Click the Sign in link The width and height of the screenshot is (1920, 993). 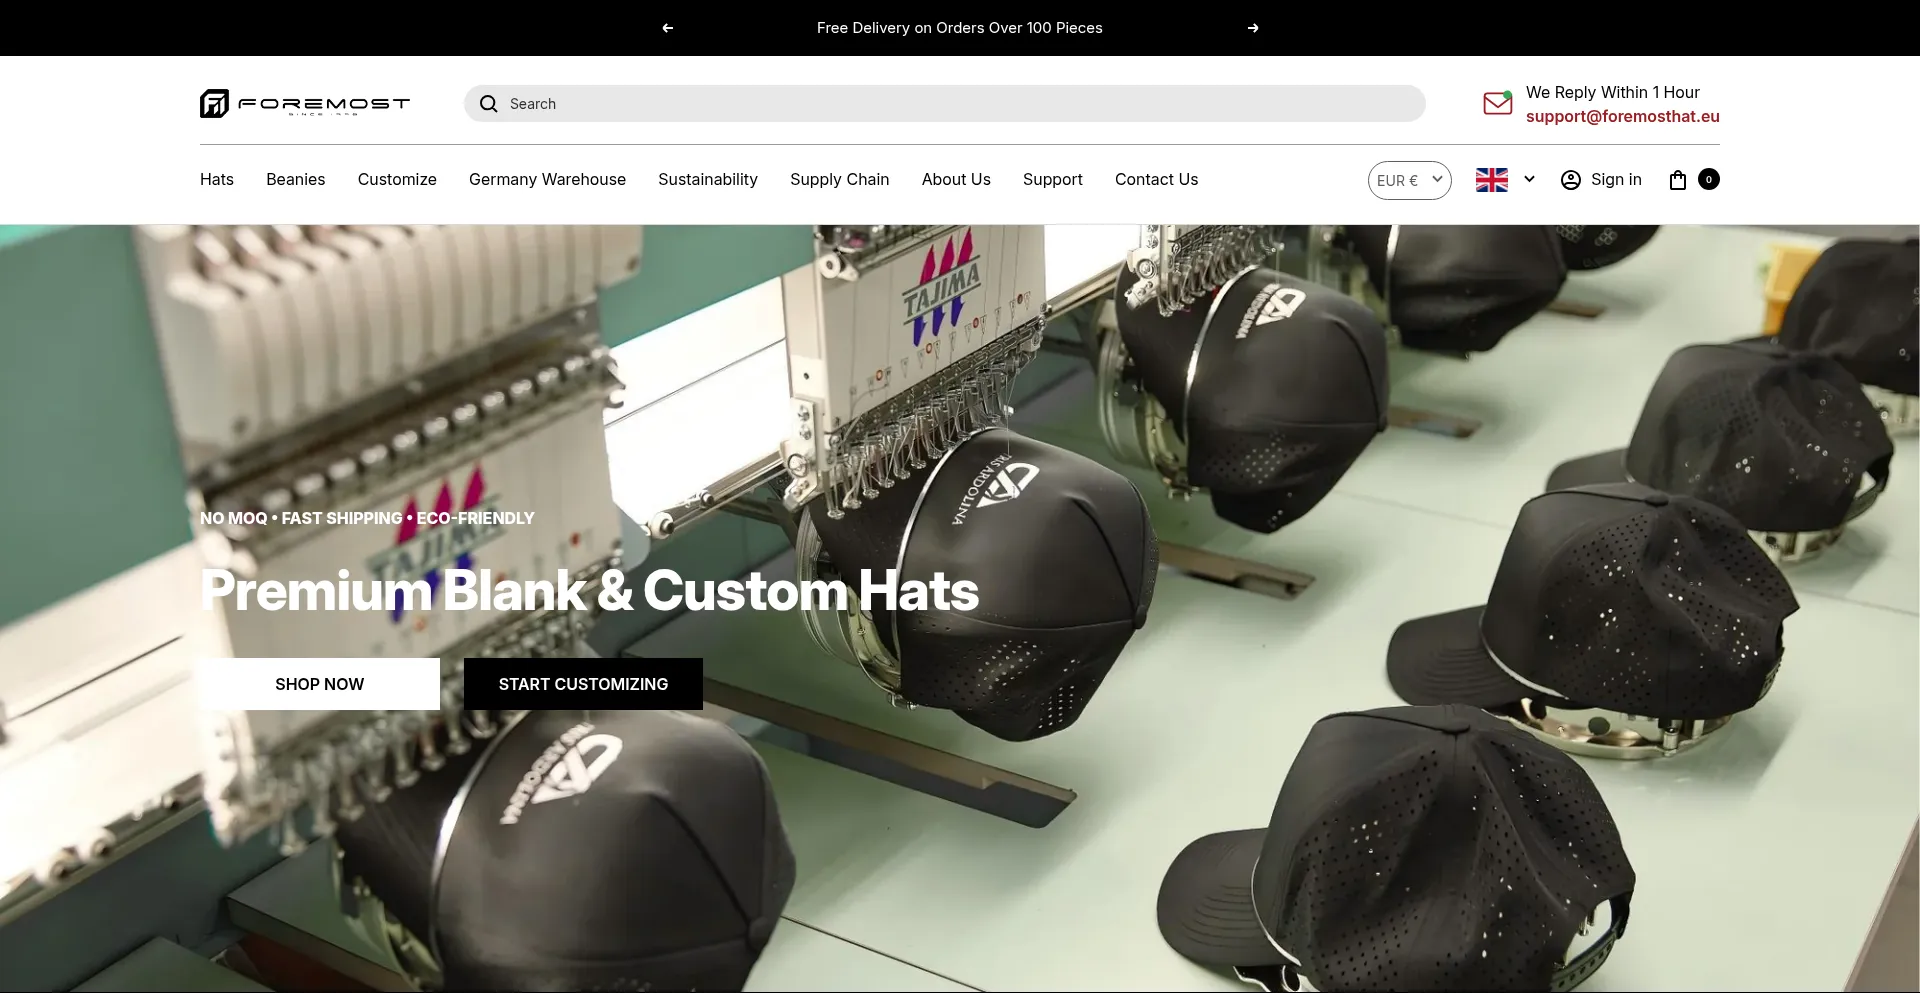click(x=1616, y=180)
